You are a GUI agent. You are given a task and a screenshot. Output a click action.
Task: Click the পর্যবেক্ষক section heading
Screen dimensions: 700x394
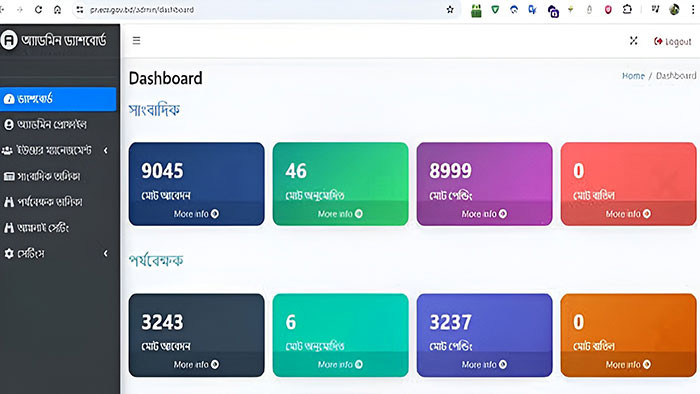(156, 260)
